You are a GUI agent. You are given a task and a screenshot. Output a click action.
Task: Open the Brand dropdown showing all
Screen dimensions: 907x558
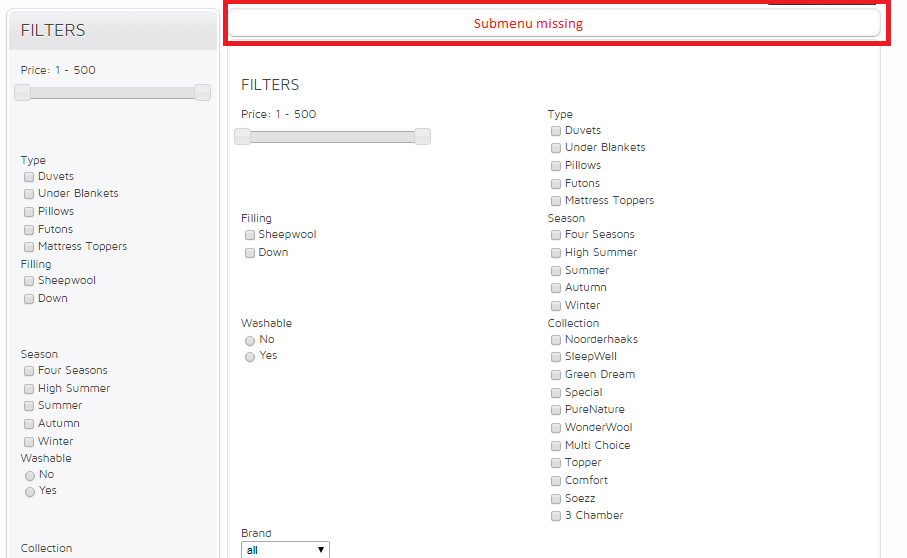pyautogui.click(x=285, y=550)
